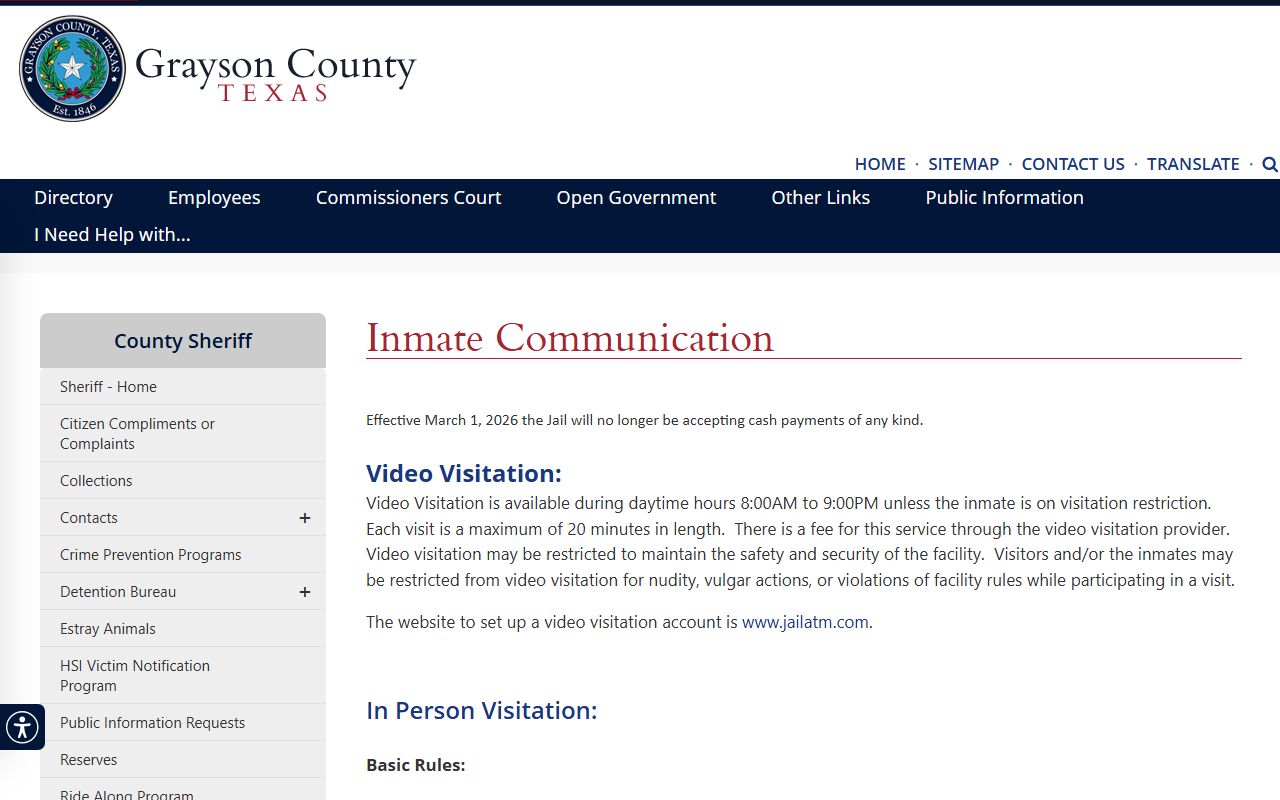The image size is (1280, 800).
Task: Click the Inmate Communication page heading
Action: (x=570, y=338)
